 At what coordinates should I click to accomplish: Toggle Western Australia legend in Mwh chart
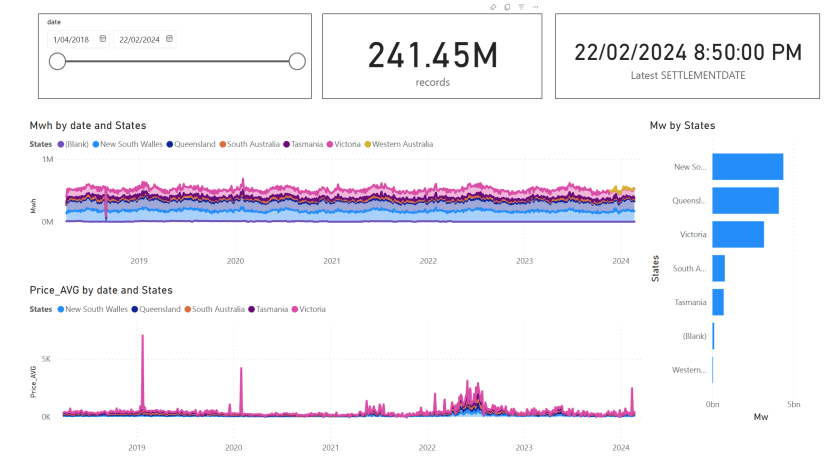[x=400, y=144]
